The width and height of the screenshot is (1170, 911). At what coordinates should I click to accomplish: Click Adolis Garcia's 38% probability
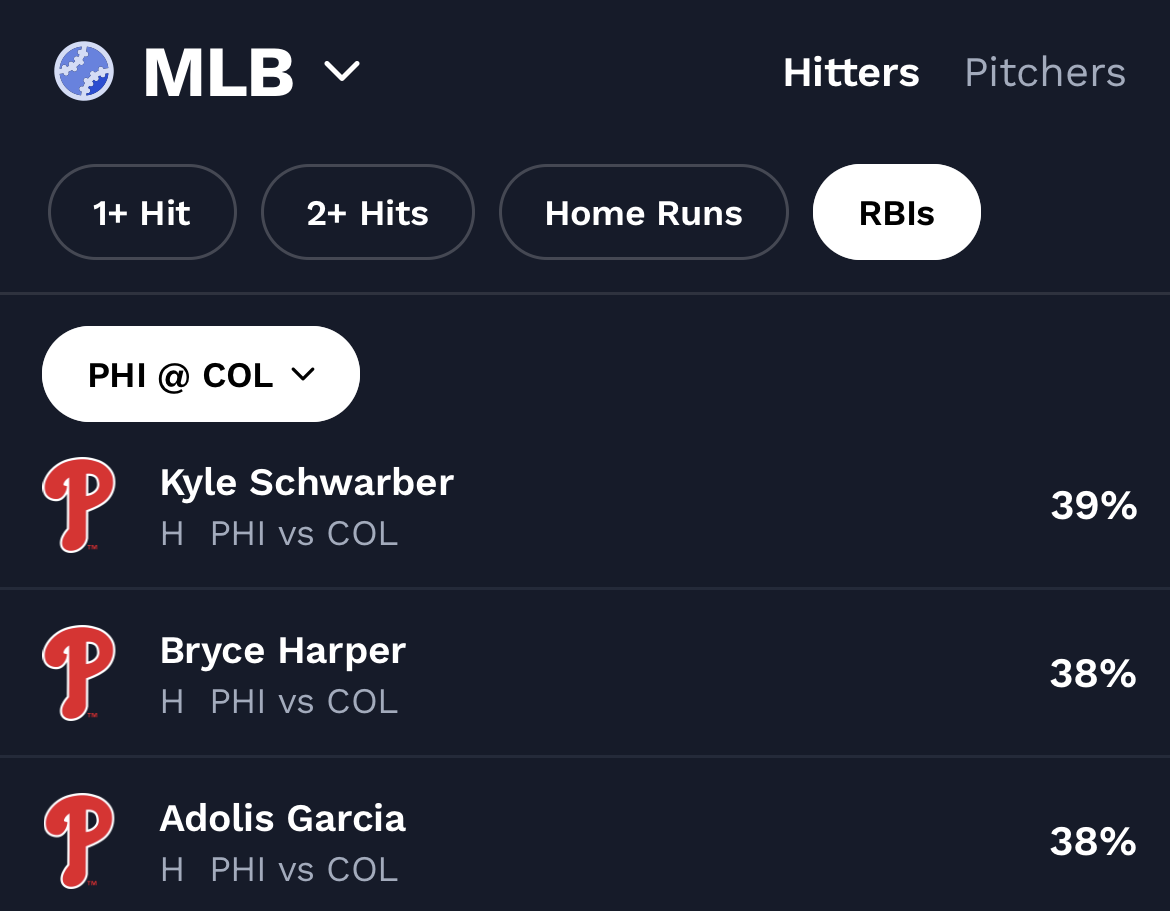[x=1093, y=842]
